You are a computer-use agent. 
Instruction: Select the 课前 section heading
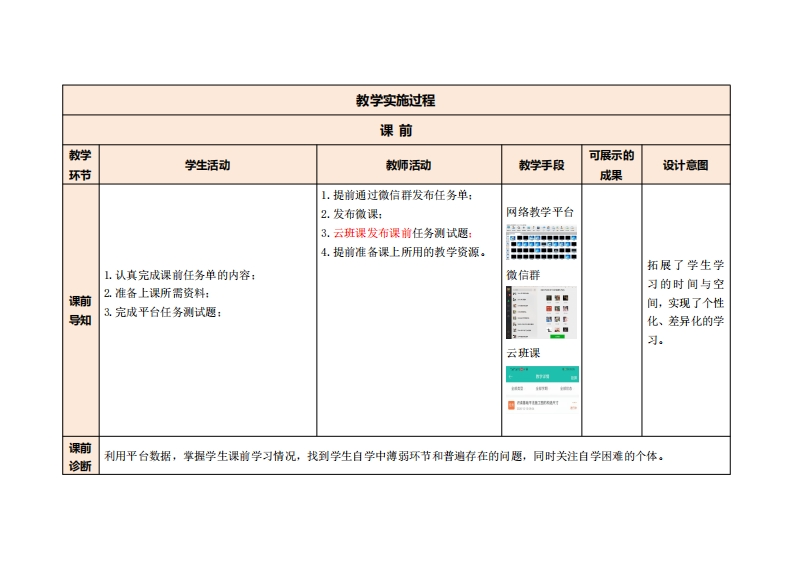395,131
